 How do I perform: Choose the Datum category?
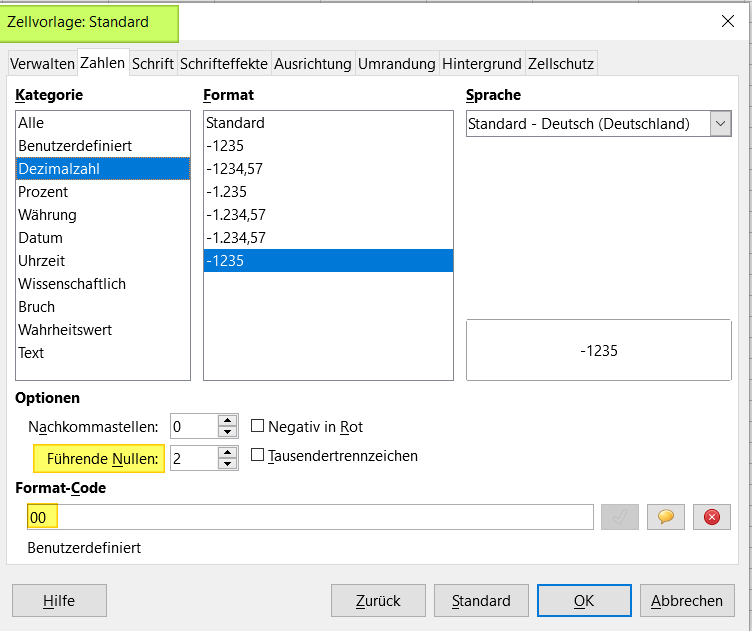[103, 238]
